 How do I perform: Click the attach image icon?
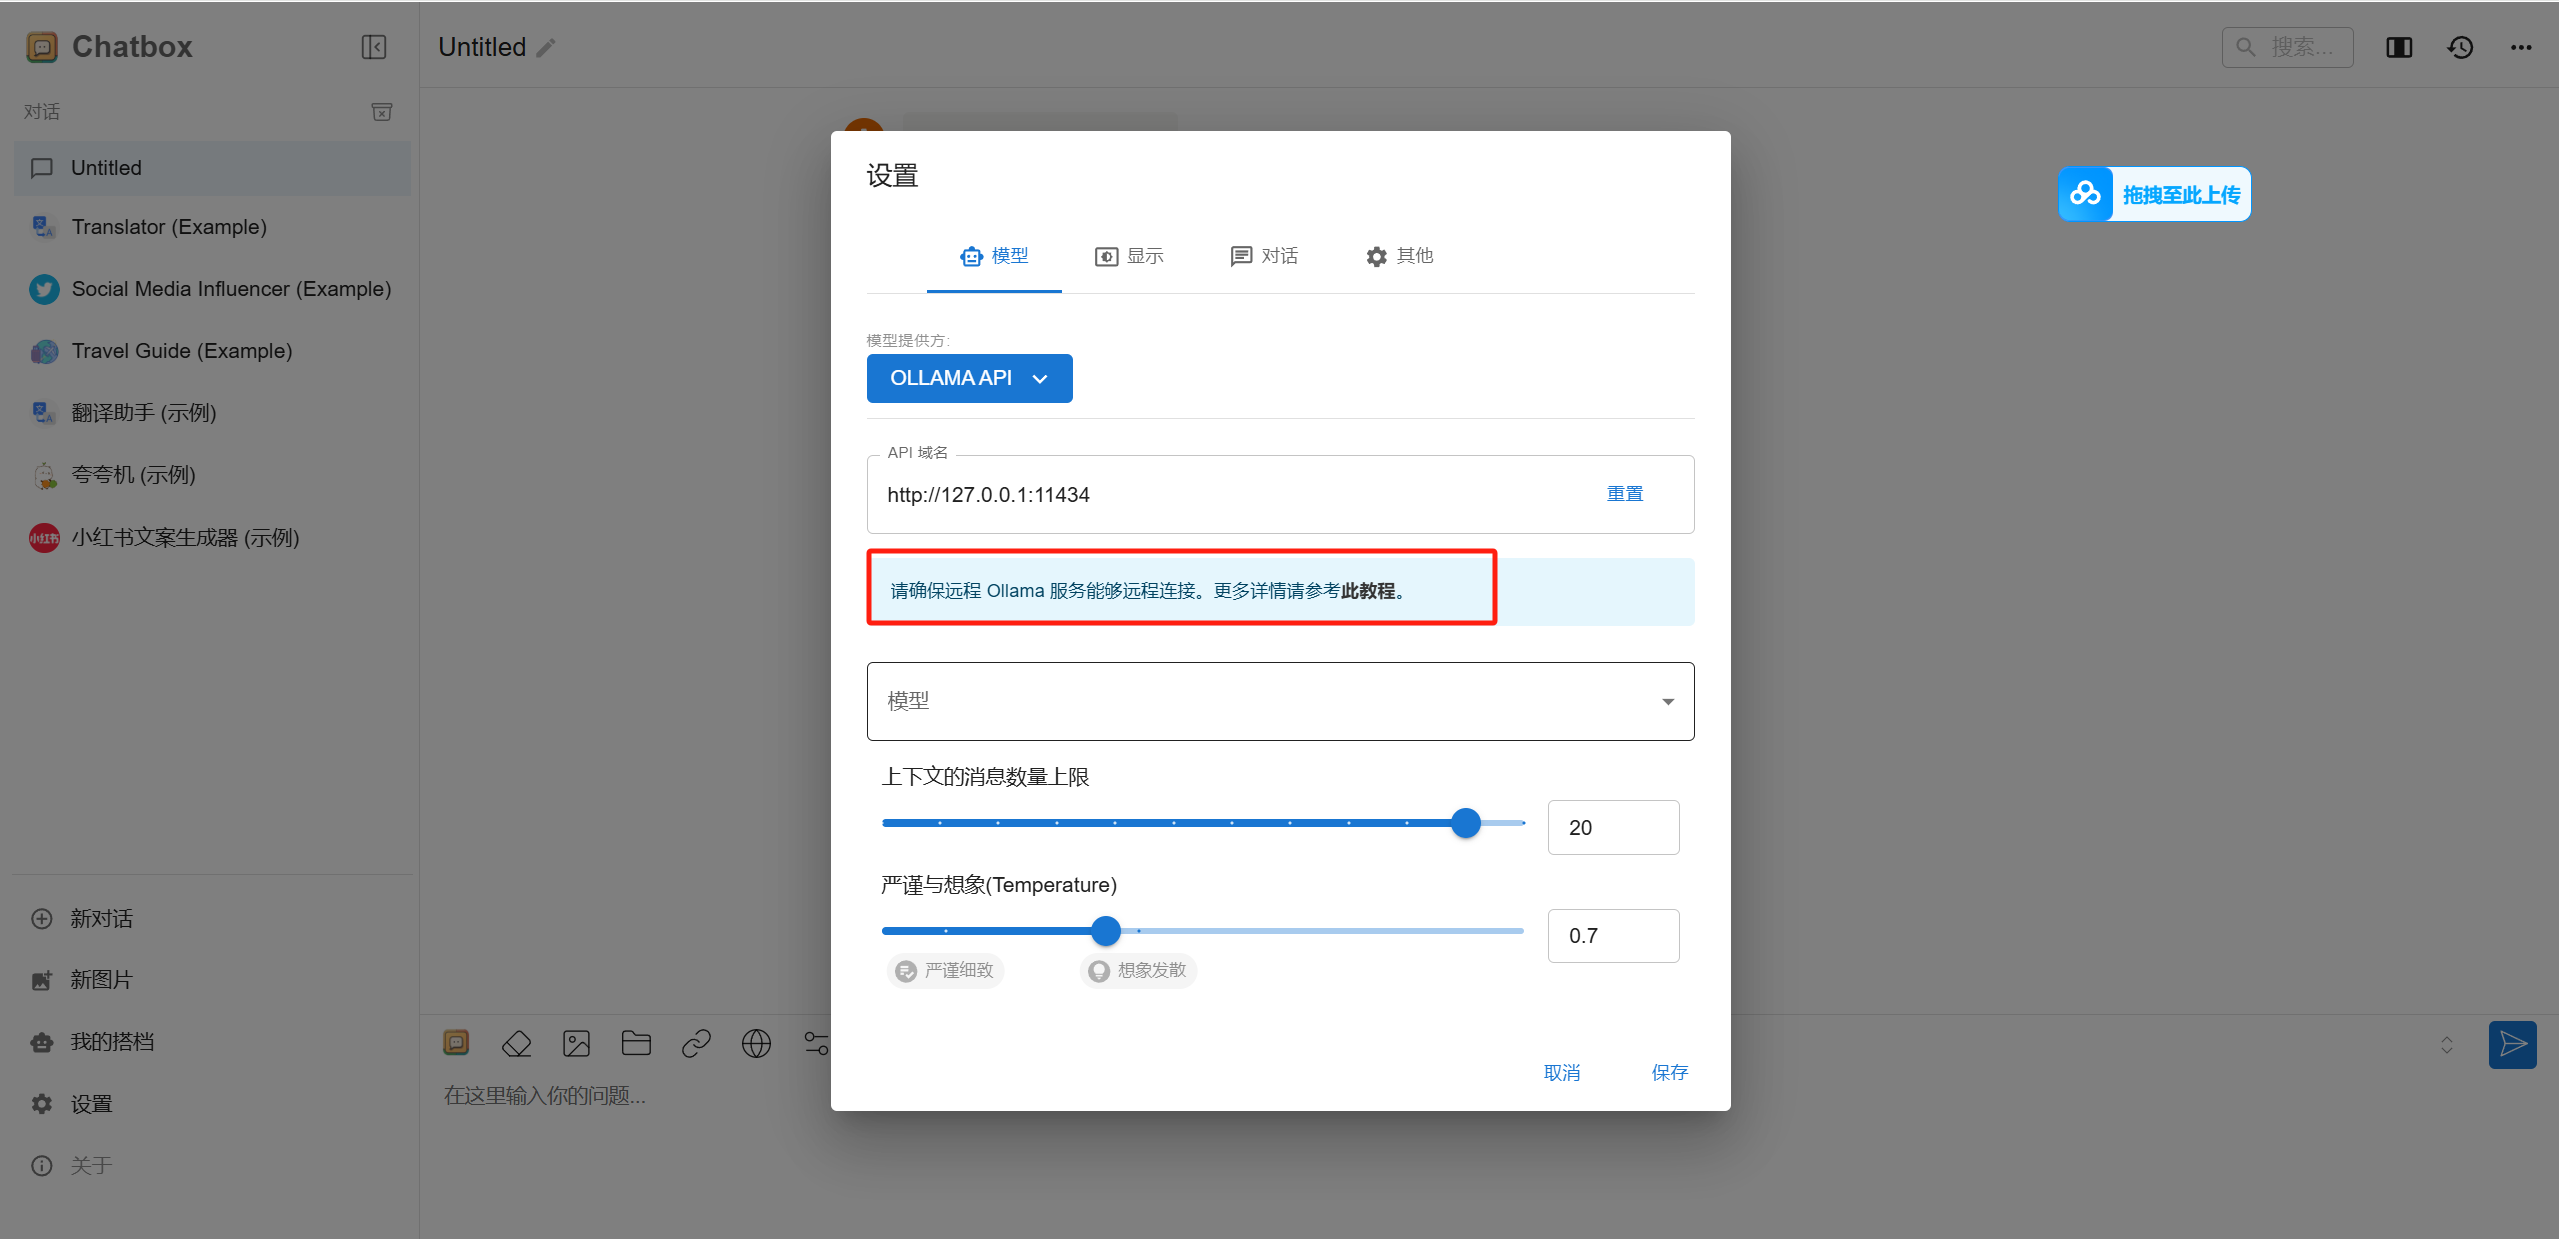click(x=577, y=1044)
